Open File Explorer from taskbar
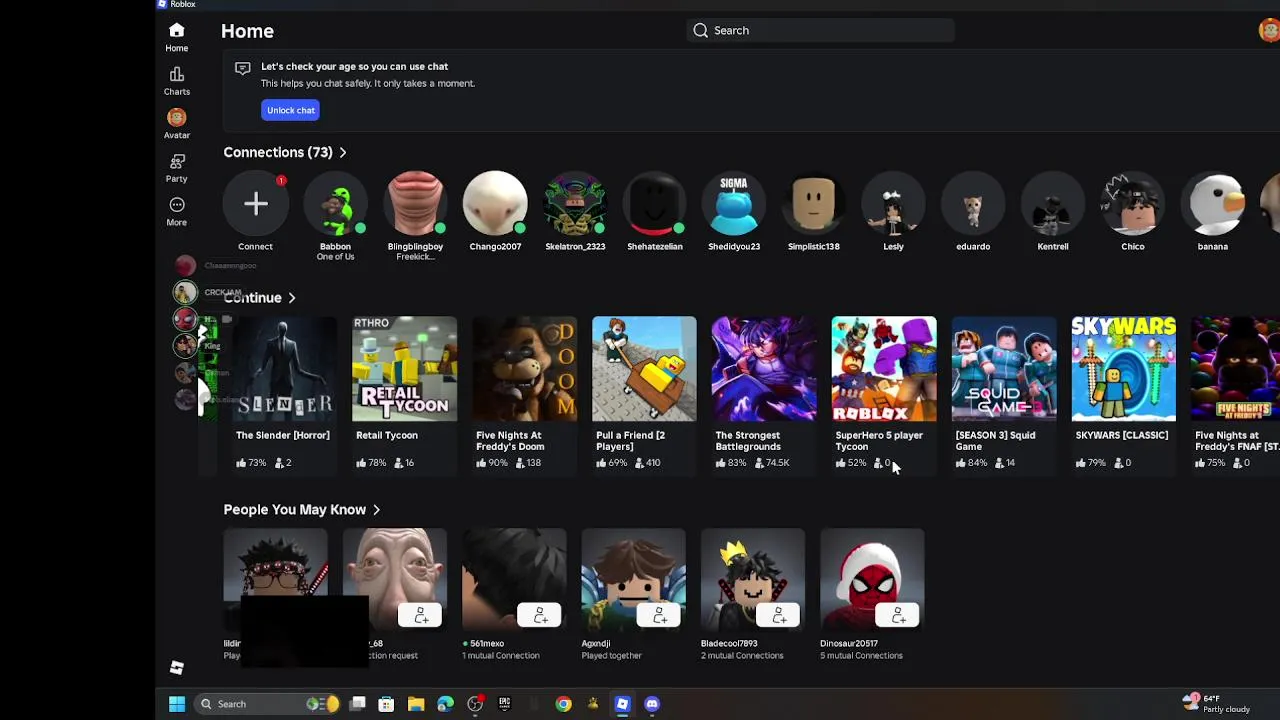 [x=416, y=704]
